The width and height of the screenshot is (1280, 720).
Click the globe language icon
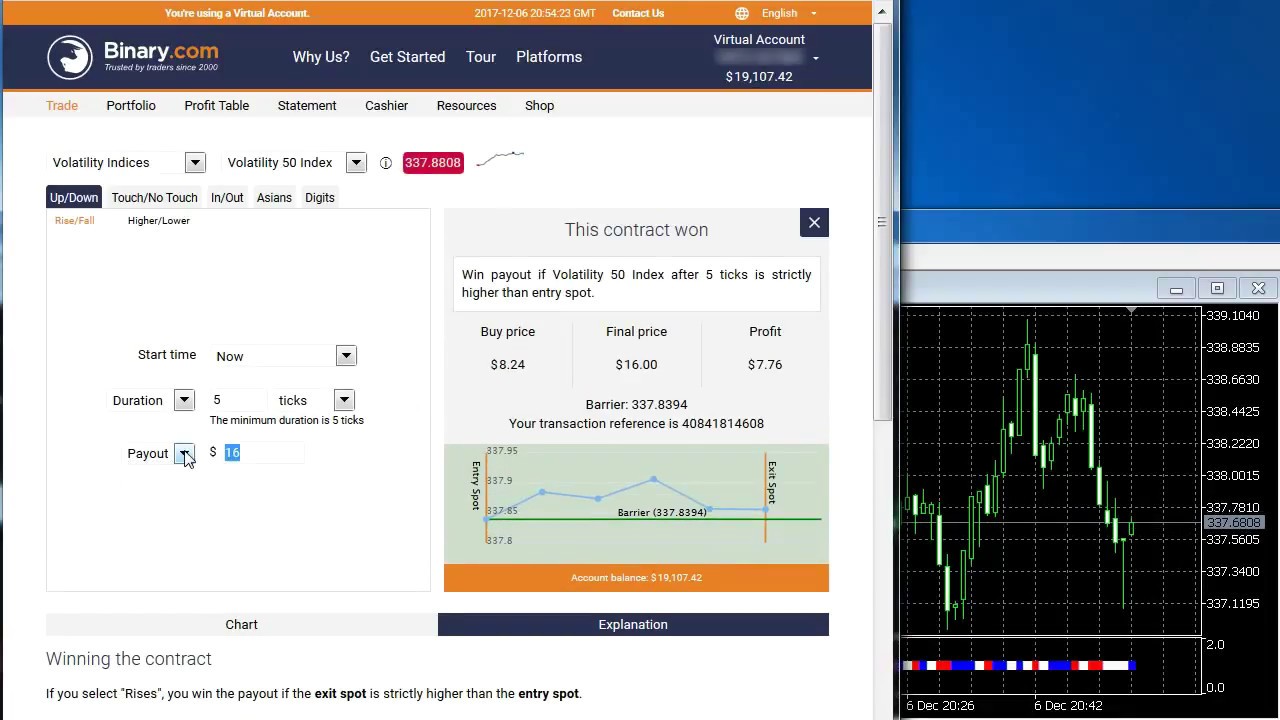[742, 13]
